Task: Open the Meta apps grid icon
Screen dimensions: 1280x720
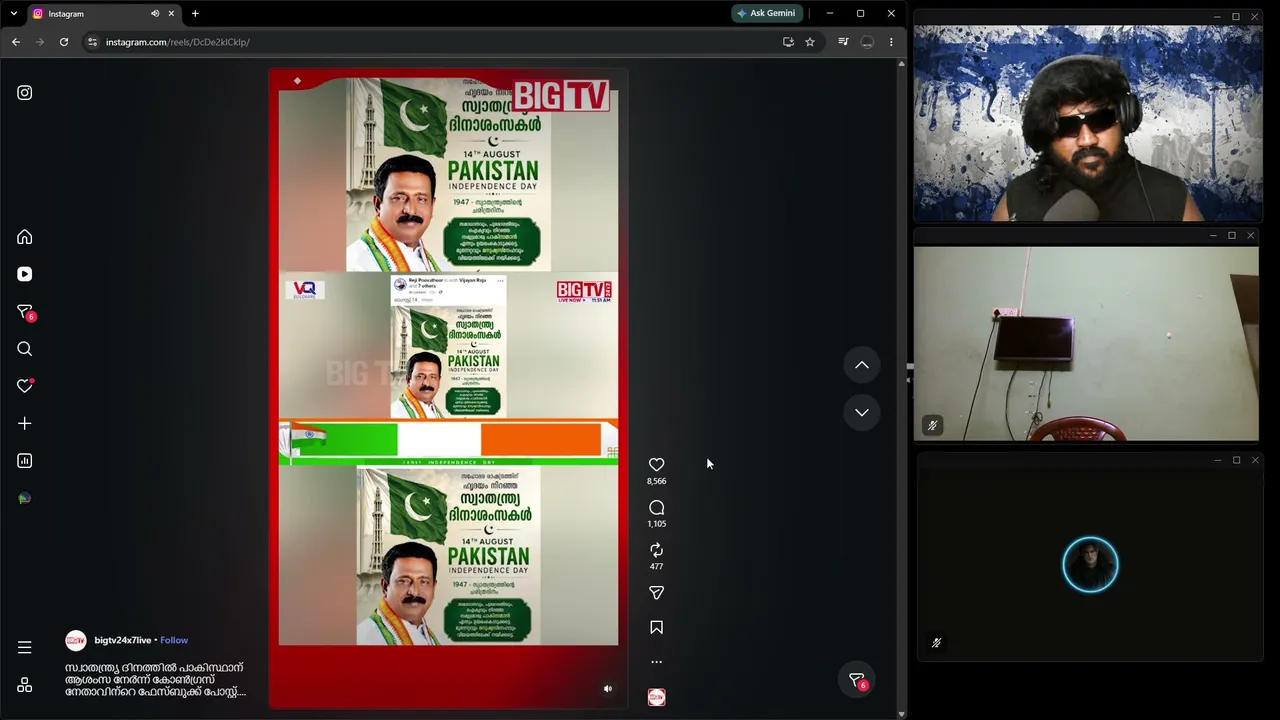Action: click(x=25, y=685)
